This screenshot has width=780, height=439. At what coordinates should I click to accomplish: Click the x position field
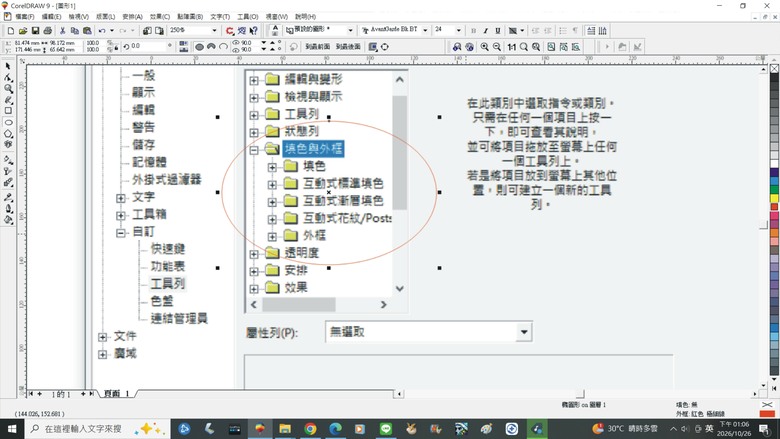29,43
